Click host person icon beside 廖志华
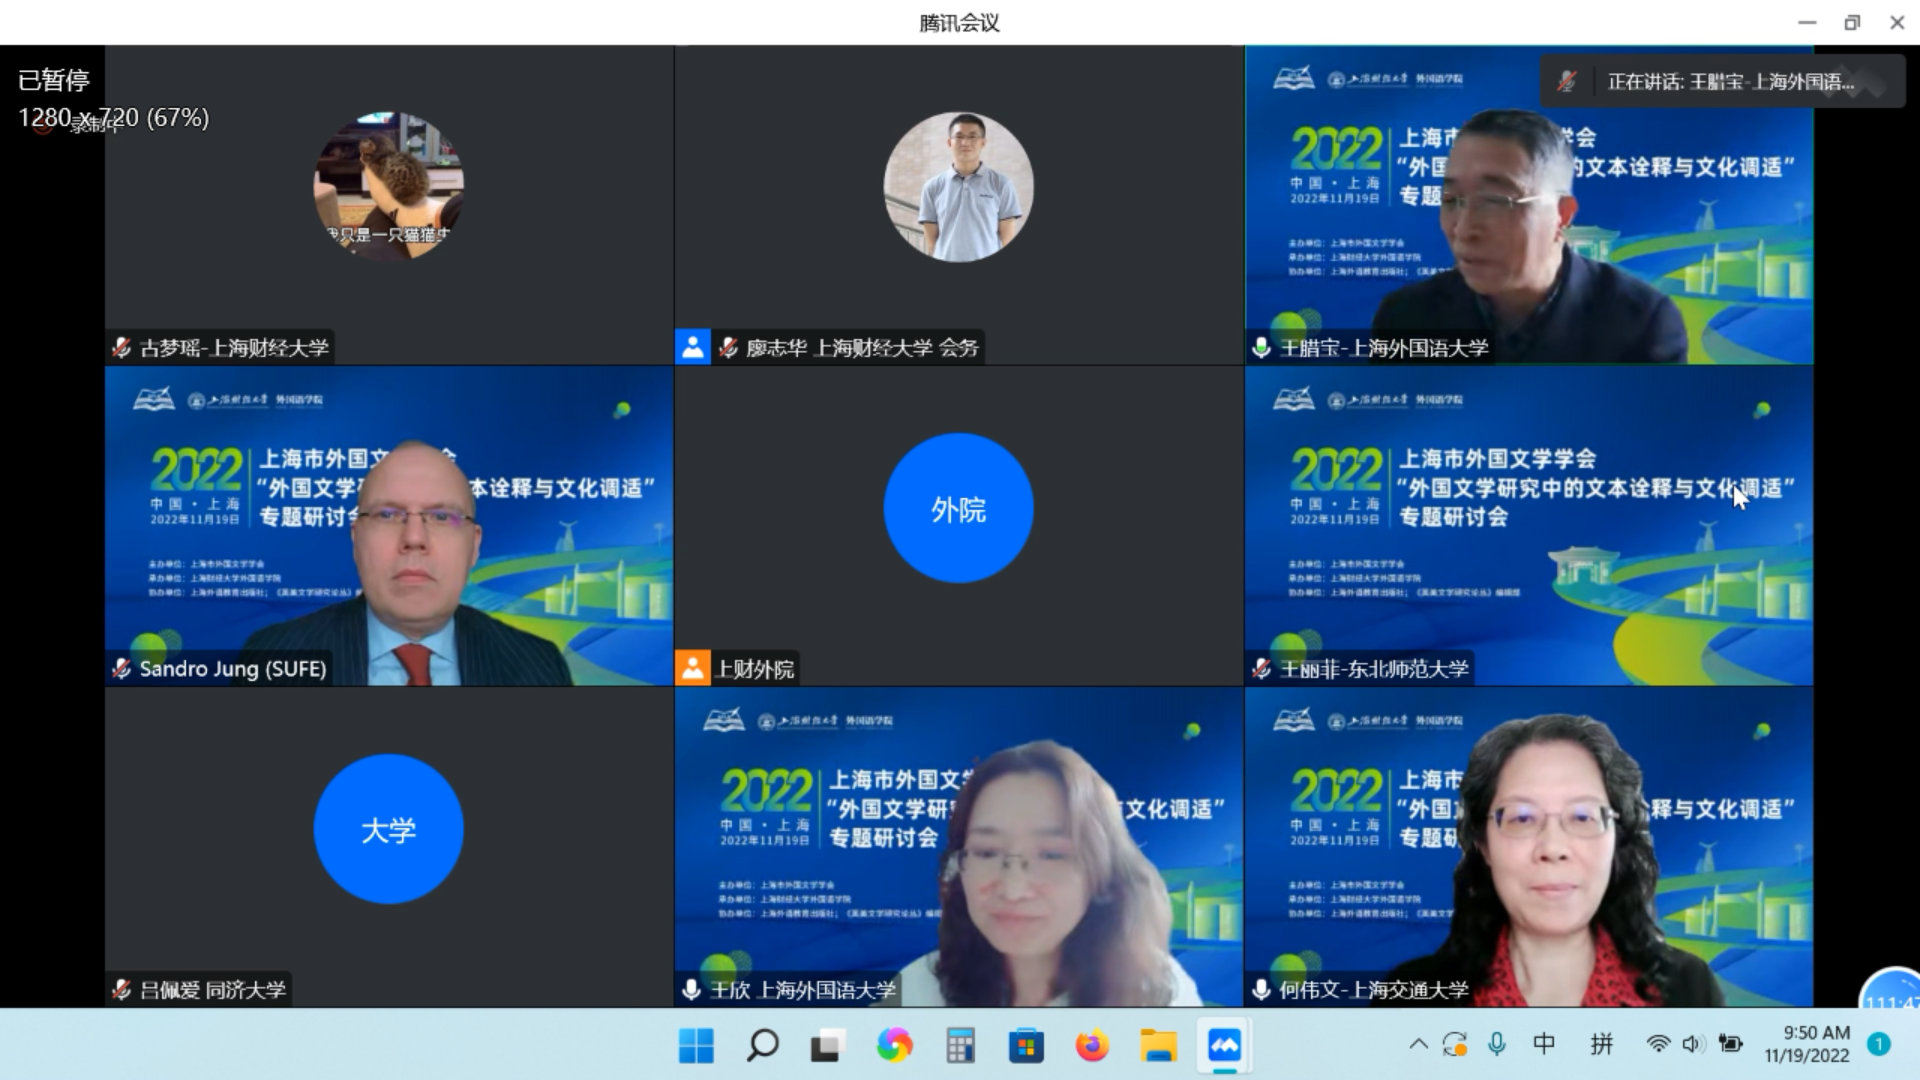Image resolution: width=1920 pixels, height=1080 pixels. click(x=692, y=347)
